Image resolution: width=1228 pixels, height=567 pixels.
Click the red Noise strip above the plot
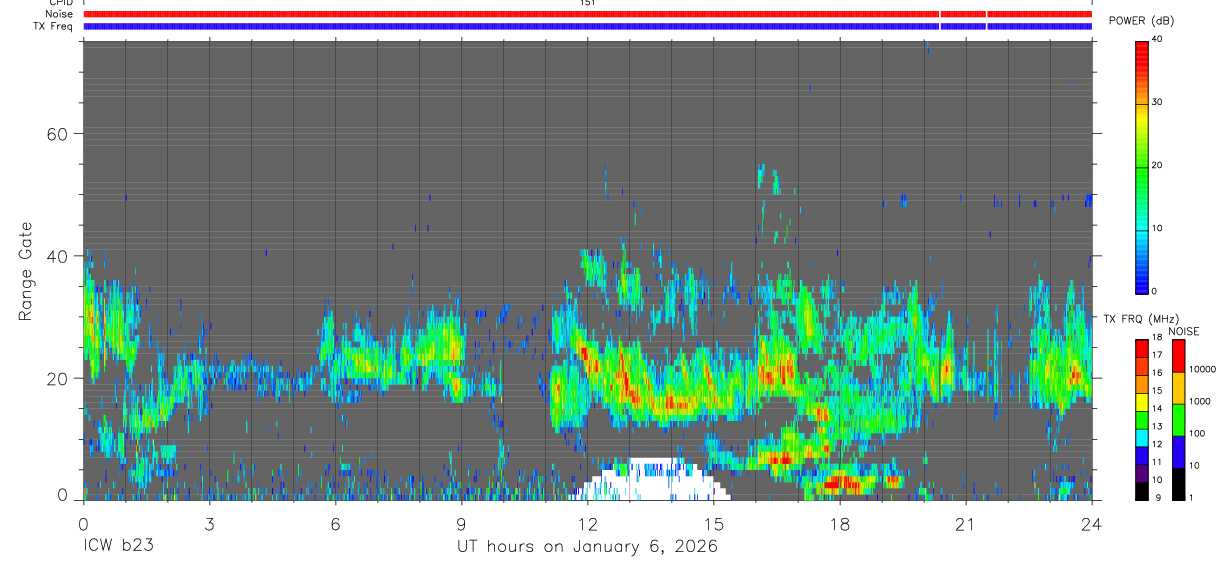click(x=587, y=14)
